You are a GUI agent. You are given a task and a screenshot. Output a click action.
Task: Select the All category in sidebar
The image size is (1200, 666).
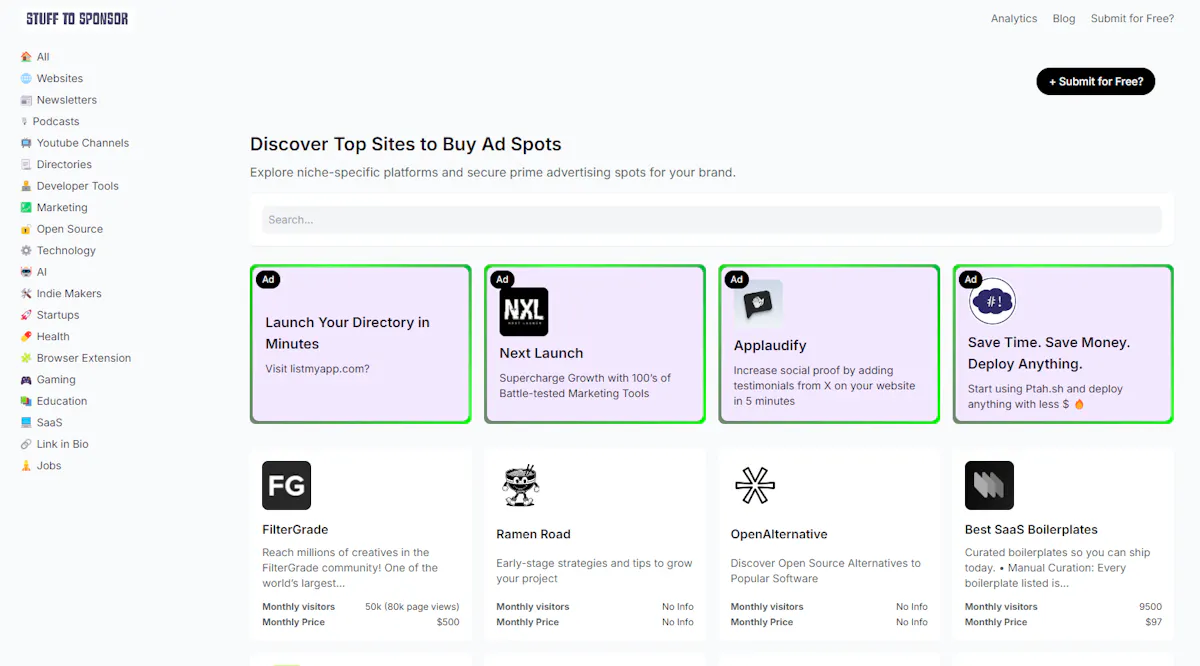(43, 57)
